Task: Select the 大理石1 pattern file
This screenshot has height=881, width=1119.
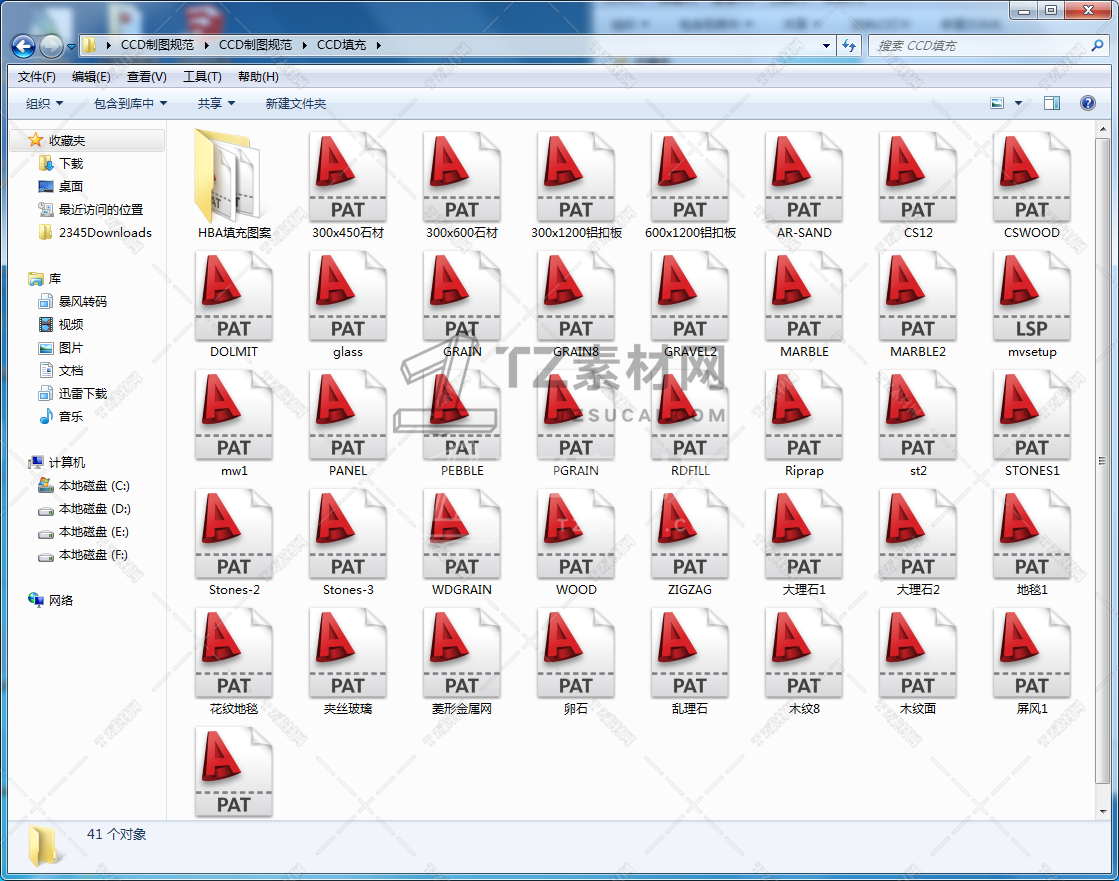Action: 804,542
